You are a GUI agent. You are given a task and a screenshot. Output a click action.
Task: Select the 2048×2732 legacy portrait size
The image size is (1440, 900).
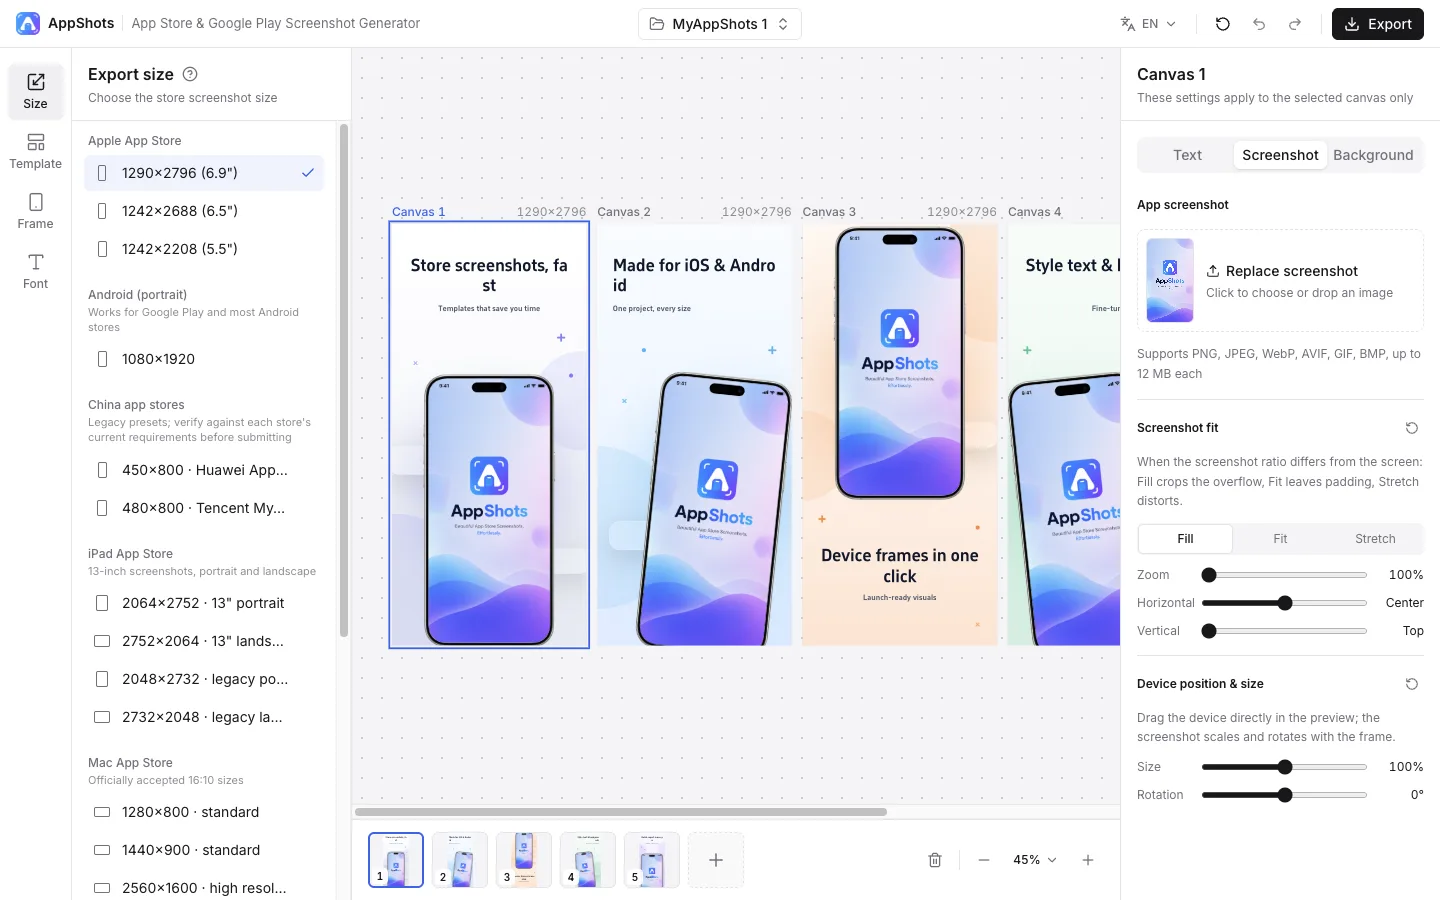(204, 679)
